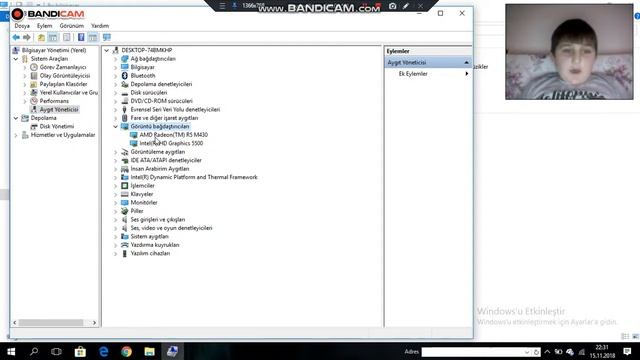Select Görev Zamanlayıcı in left tree

click(63, 67)
